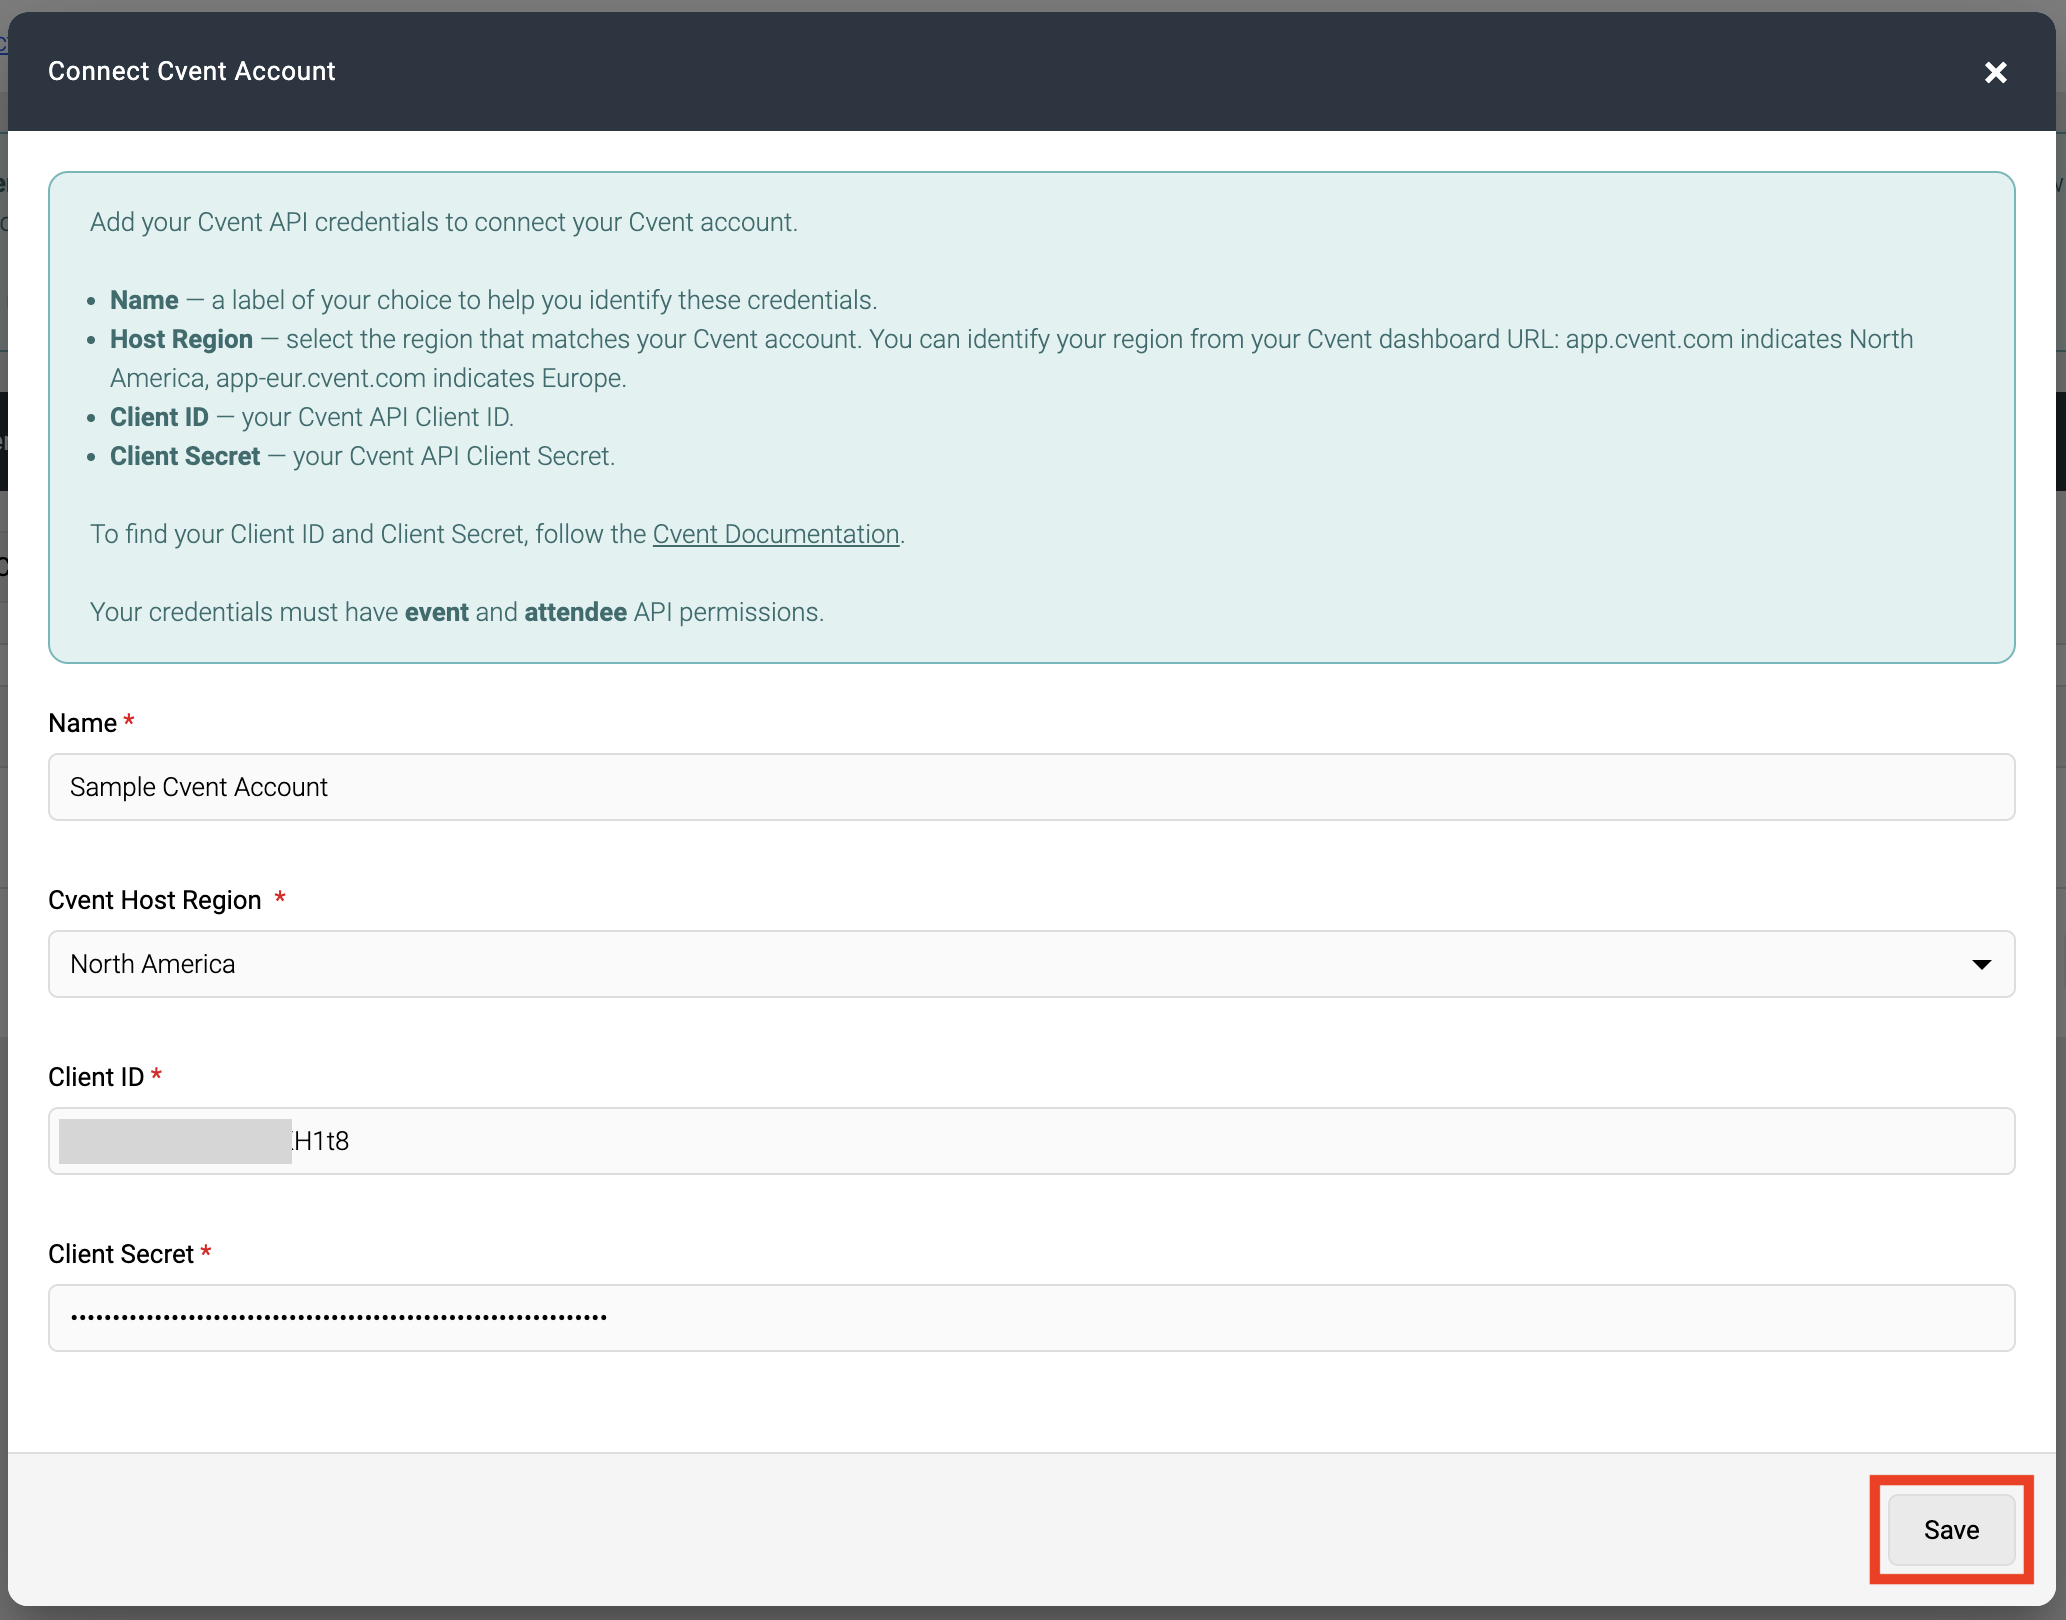Screen dimensions: 2066x1620
Task: Click the Client Secret input field
Action: pos(1031,1318)
